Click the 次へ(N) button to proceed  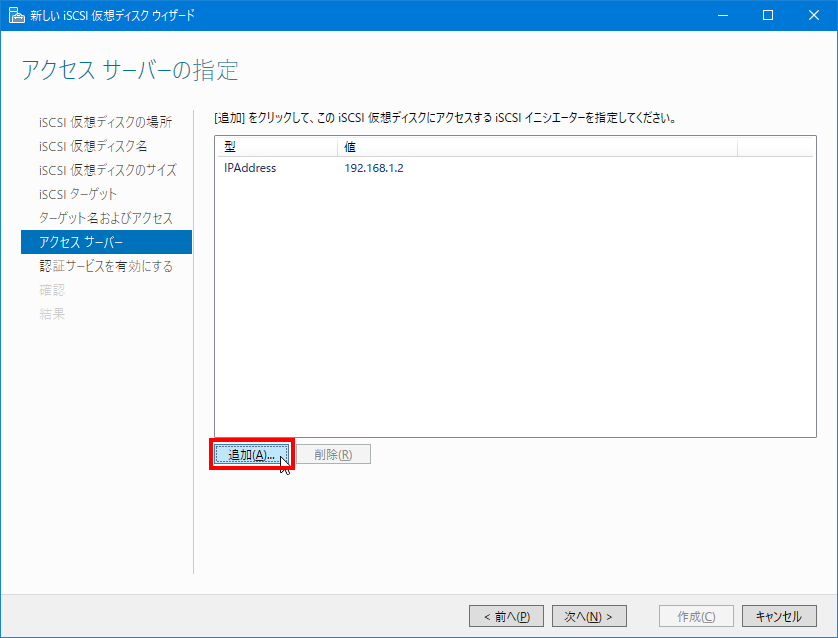point(588,615)
